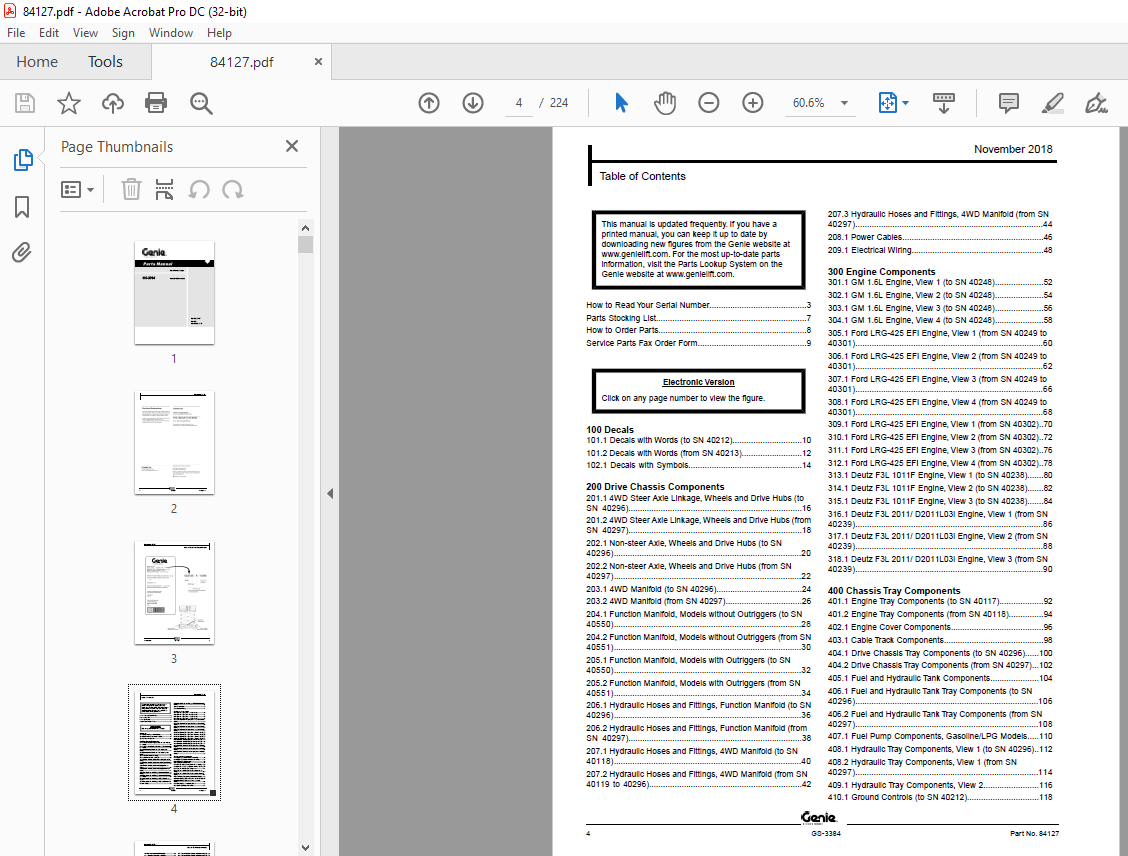
Task: Open '402.1 Engine Cover Components' entry
Action: pos(940,627)
